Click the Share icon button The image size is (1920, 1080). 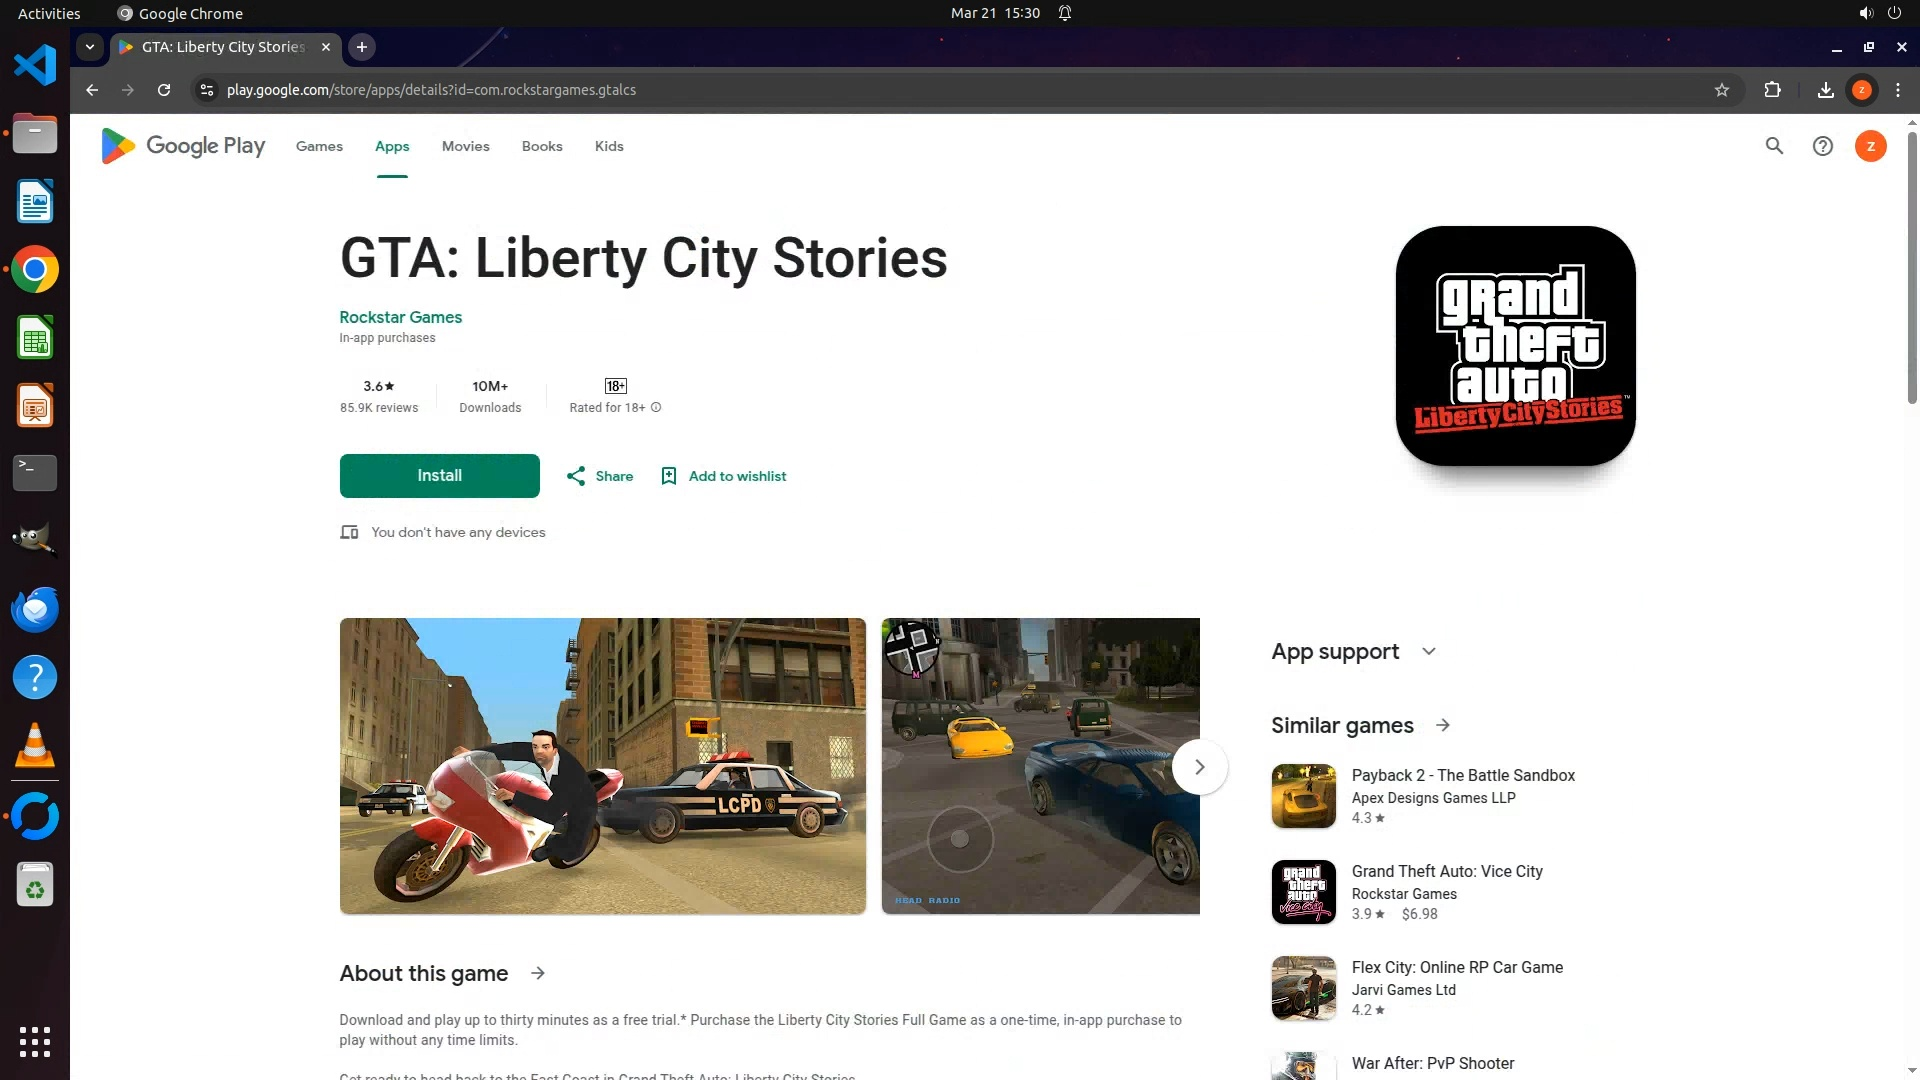(x=576, y=476)
